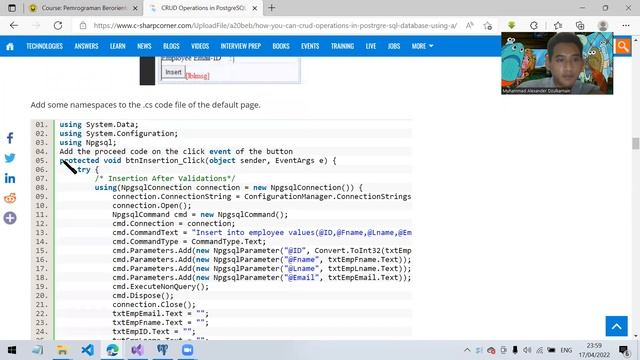Go to the NEWS section

coord(144,46)
